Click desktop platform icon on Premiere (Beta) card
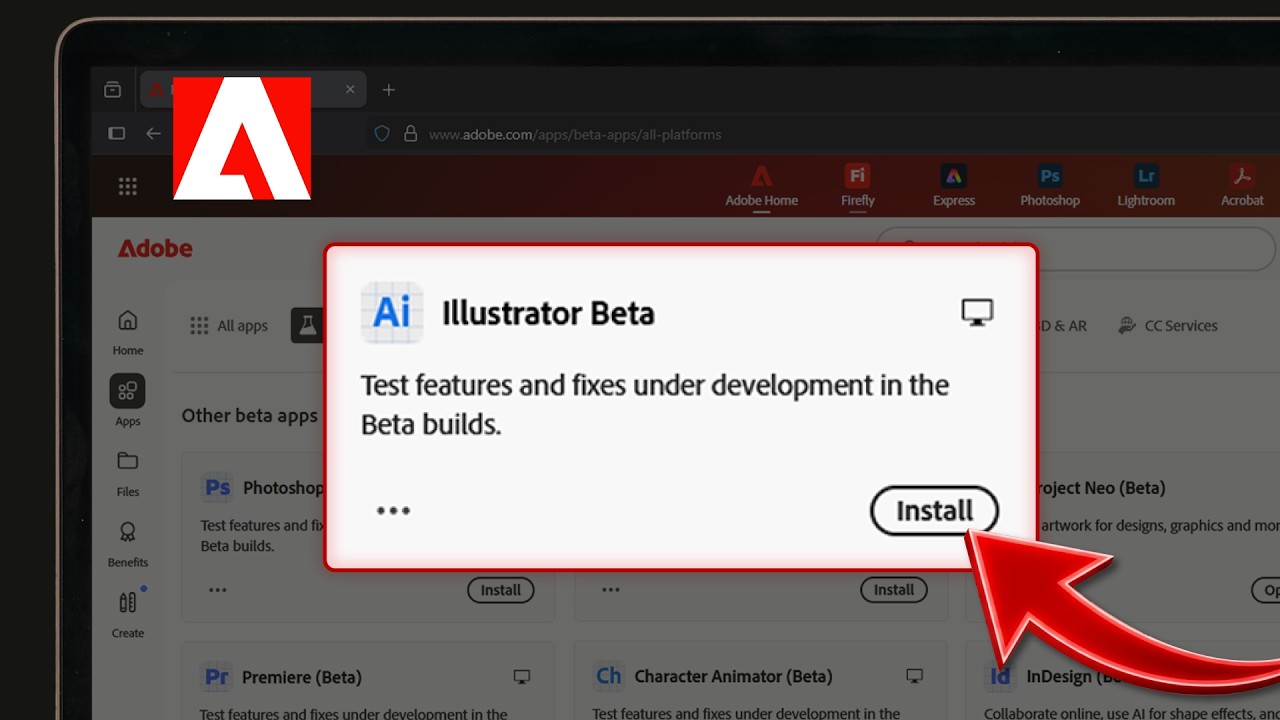Image resolution: width=1280 pixels, height=720 pixels. pos(521,677)
